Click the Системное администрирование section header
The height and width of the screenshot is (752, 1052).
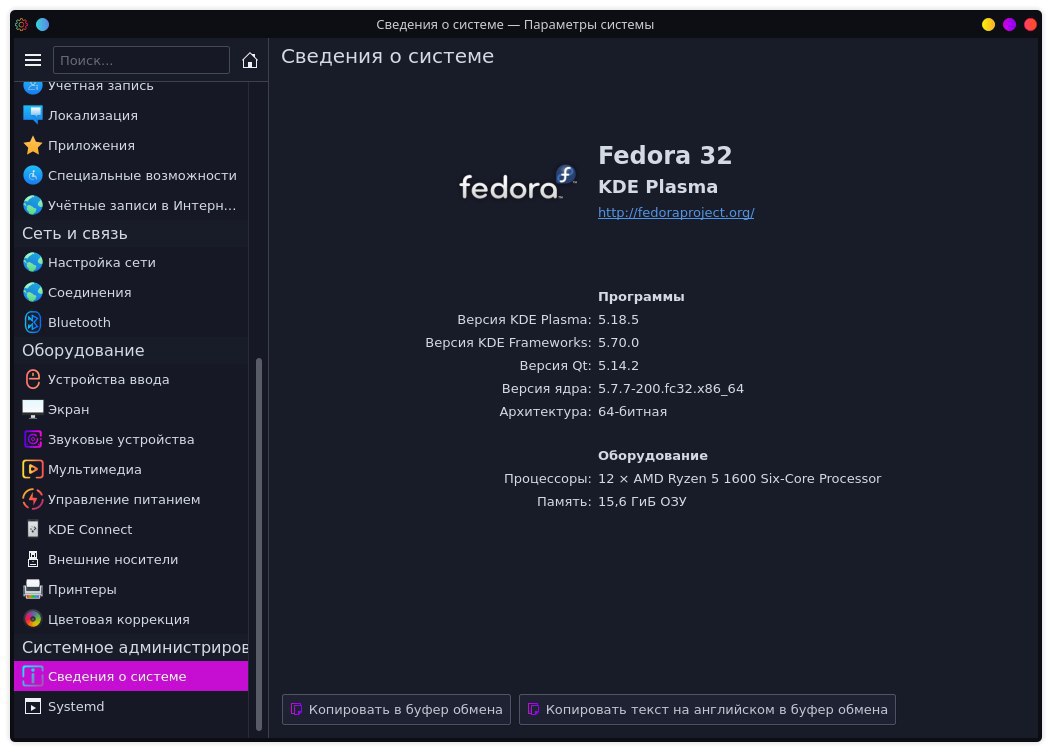135,647
